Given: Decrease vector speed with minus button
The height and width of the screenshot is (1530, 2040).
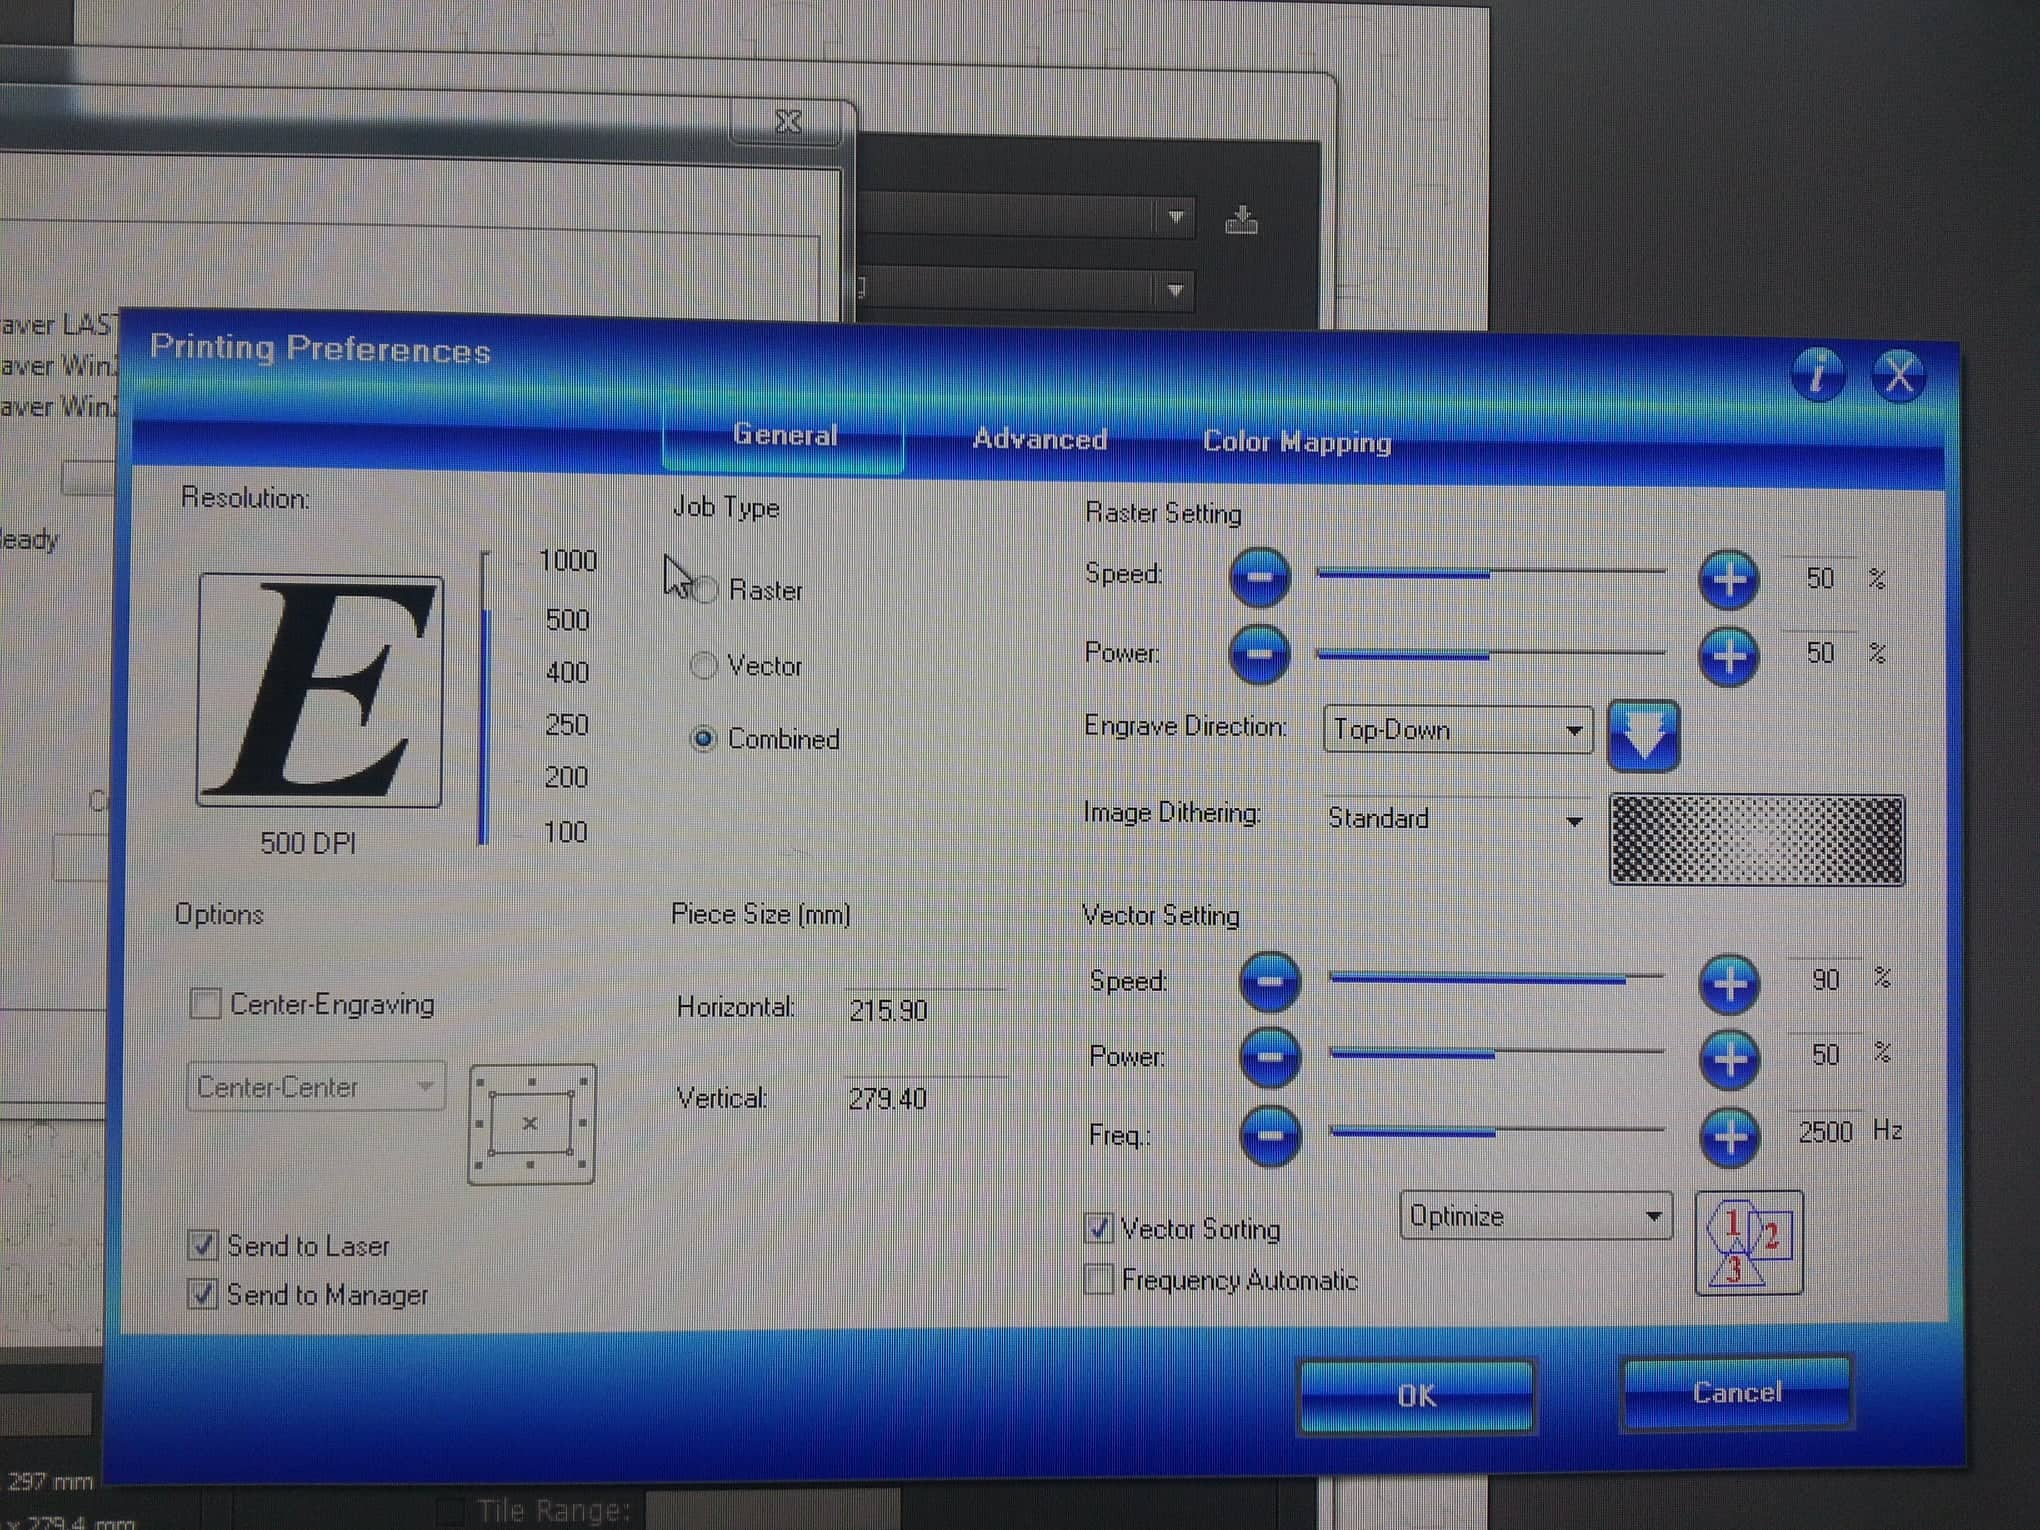Looking at the screenshot, I should coord(1270,981).
